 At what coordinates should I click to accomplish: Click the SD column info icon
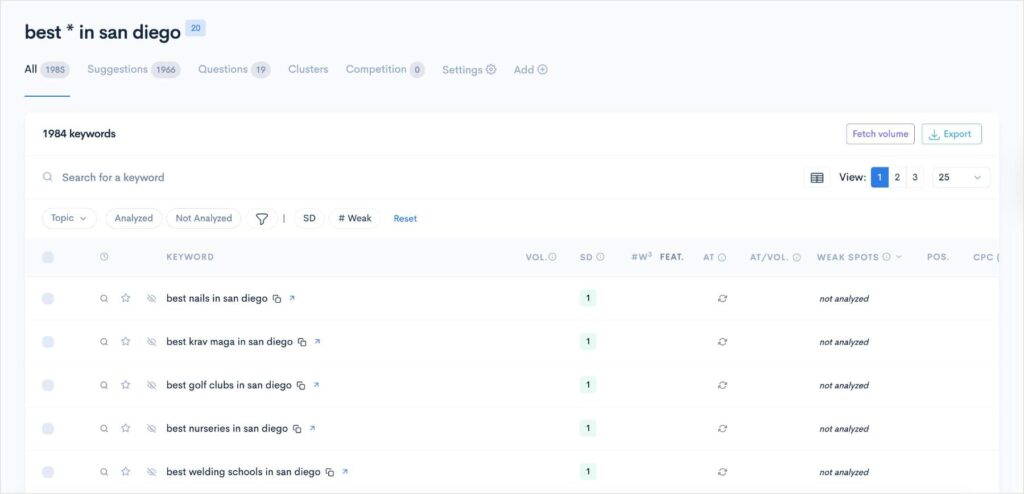pyautogui.click(x=600, y=257)
